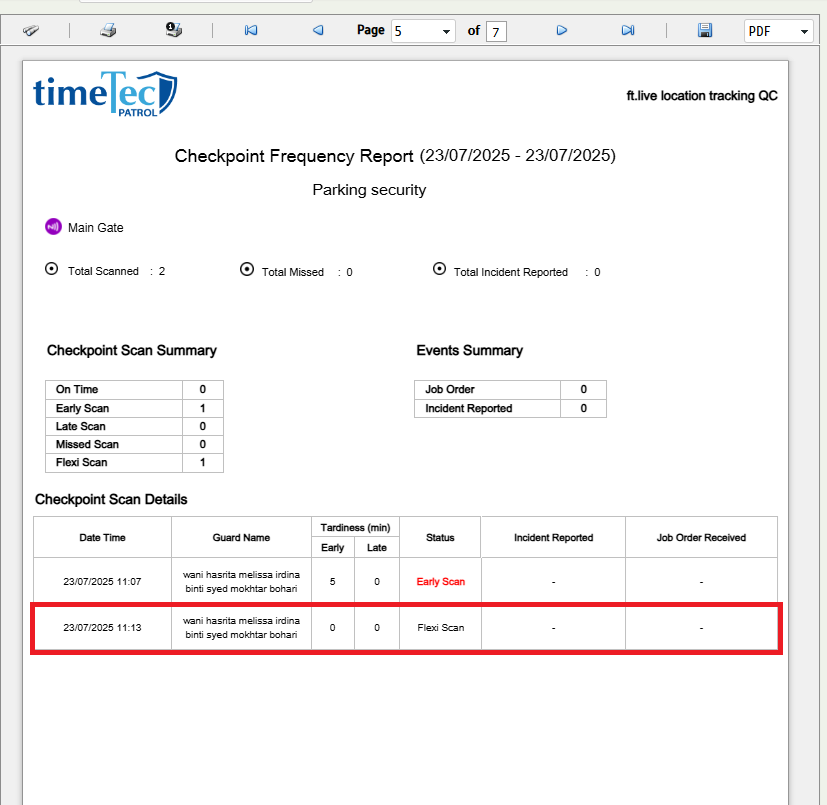The width and height of the screenshot is (827, 805).
Task: Click the TimeTec Patrol logo
Action: click(105, 94)
